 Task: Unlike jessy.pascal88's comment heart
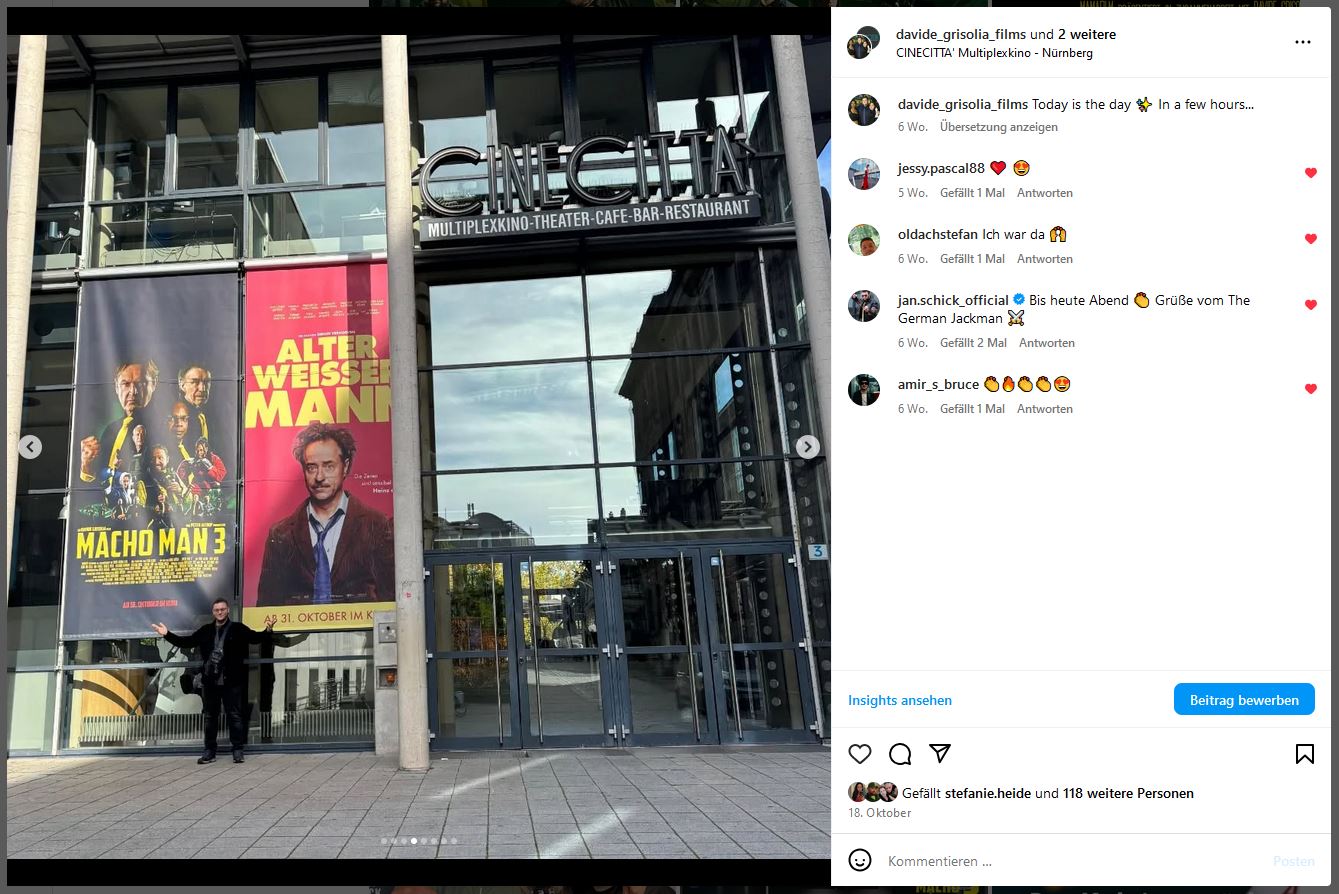coord(1310,173)
